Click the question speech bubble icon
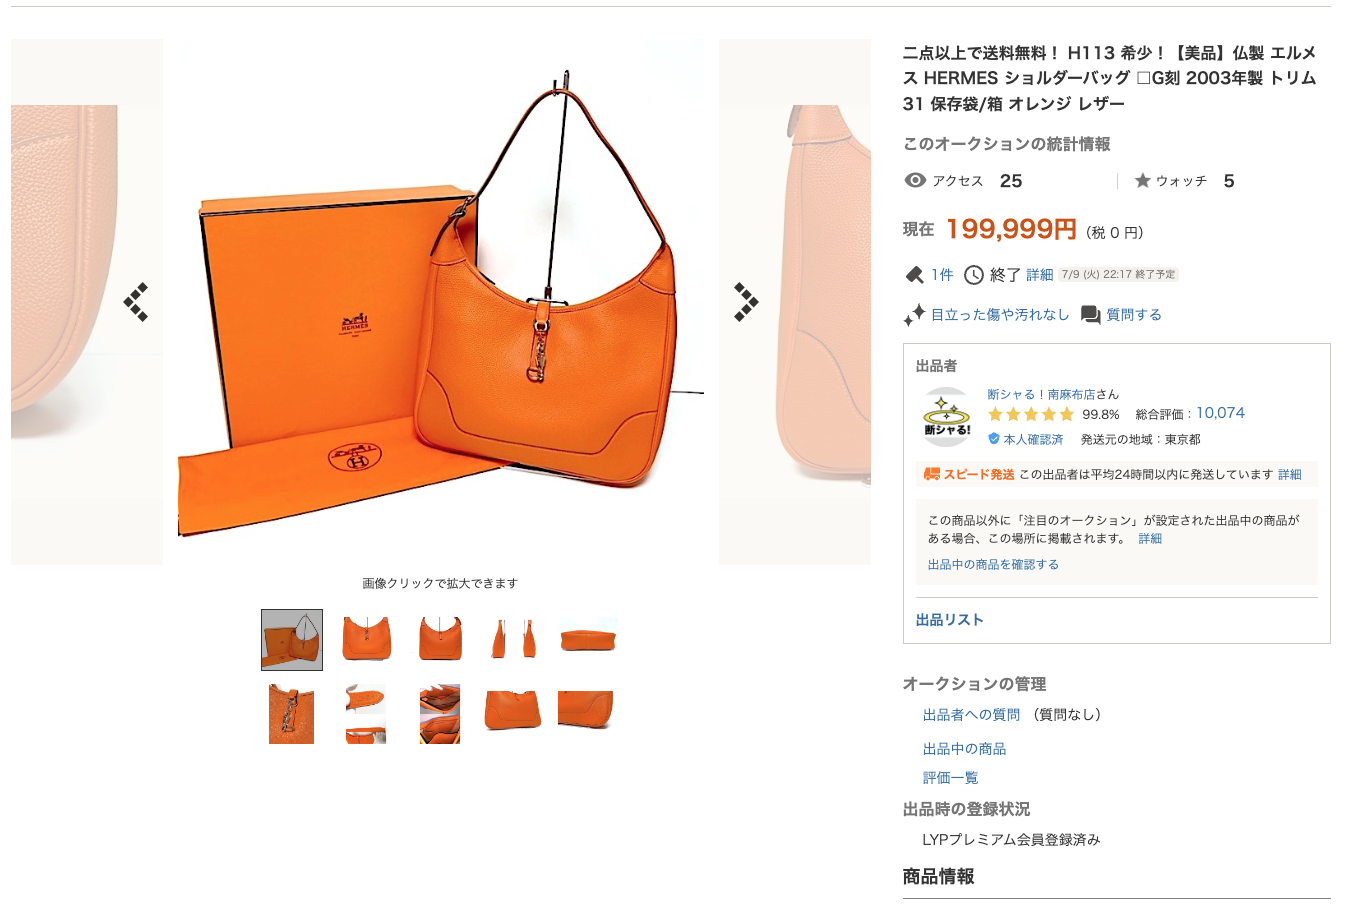 1090,315
